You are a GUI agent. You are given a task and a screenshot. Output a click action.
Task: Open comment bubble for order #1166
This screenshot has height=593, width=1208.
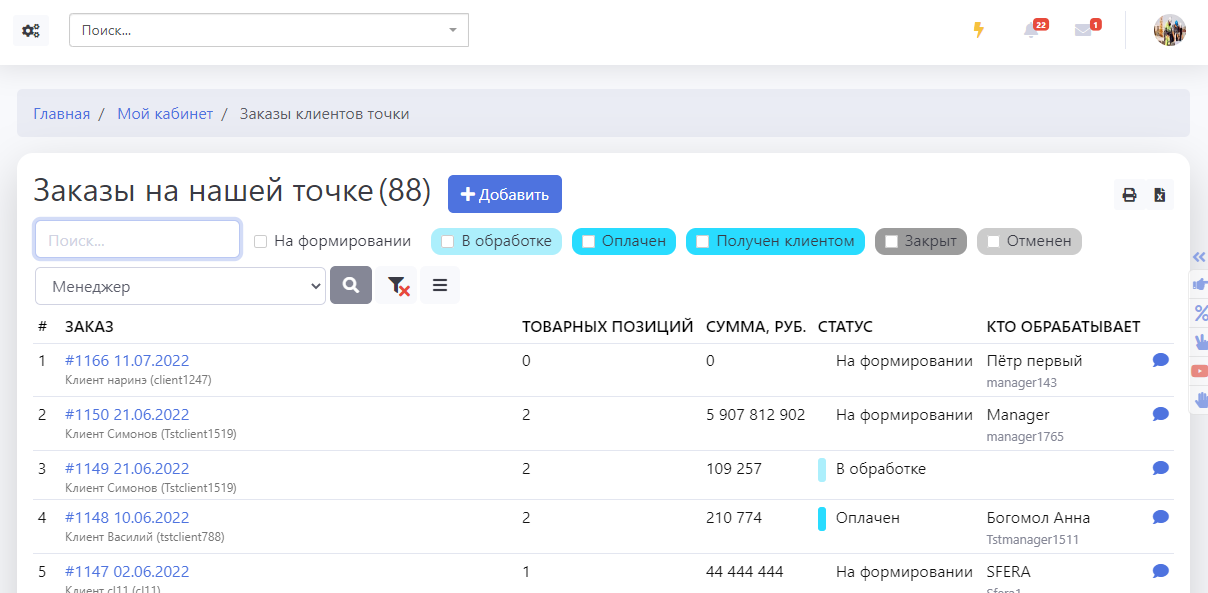[x=1160, y=360]
